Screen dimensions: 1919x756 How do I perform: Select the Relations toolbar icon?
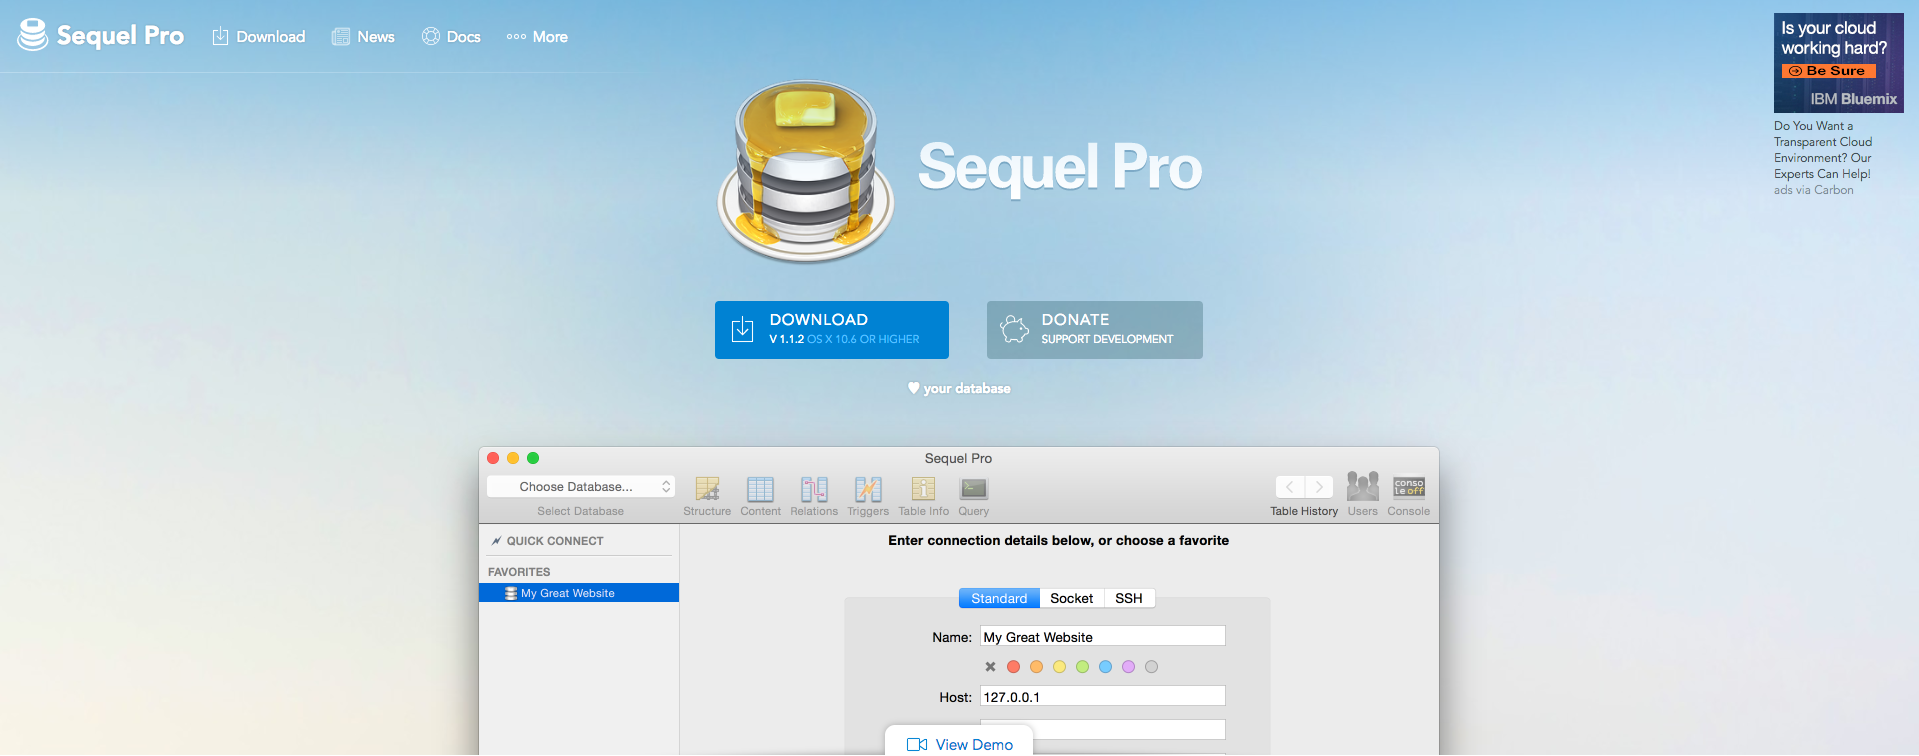click(x=814, y=496)
